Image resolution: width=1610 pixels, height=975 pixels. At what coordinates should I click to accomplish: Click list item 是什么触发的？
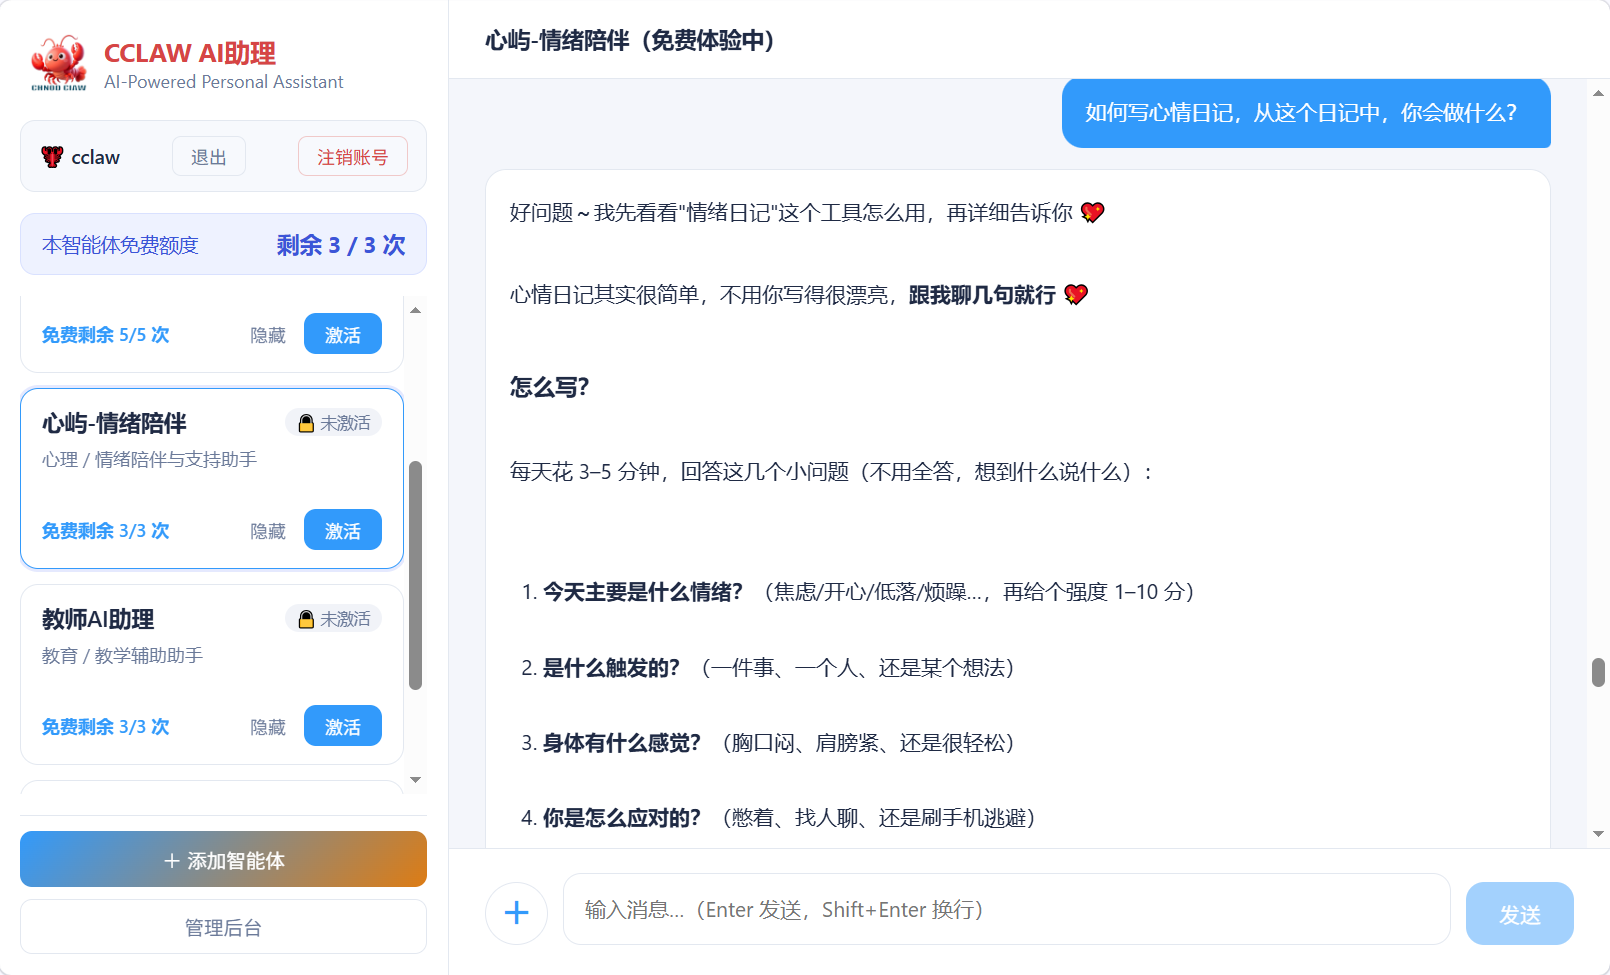[611, 668]
